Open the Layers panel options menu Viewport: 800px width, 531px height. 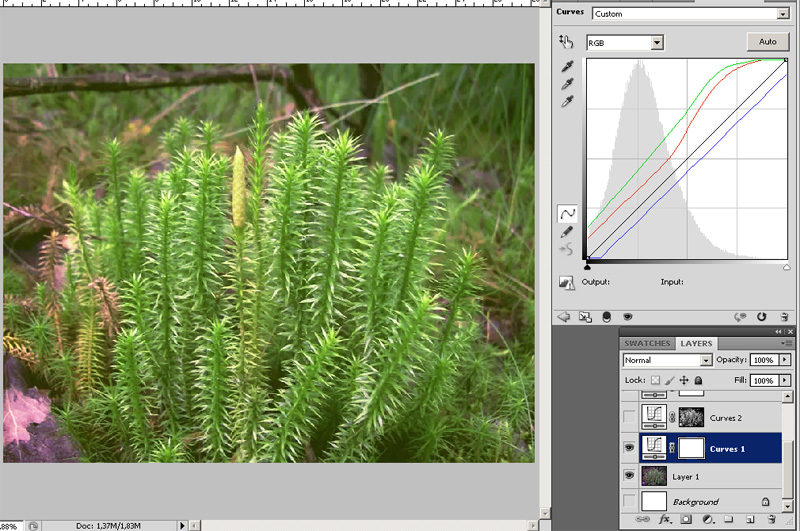[787, 343]
